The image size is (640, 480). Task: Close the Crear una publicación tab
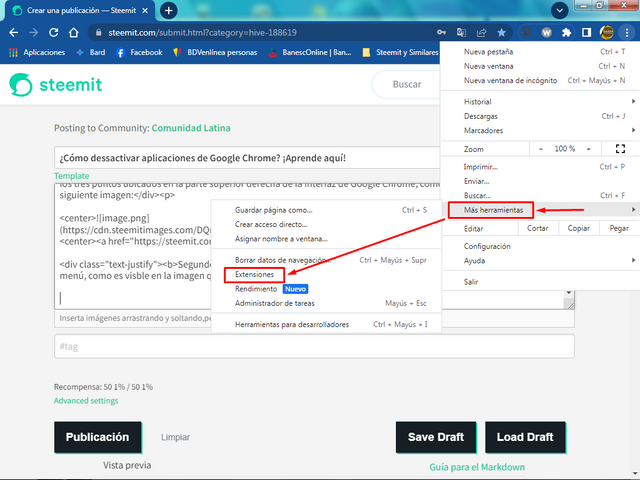[145, 11]
